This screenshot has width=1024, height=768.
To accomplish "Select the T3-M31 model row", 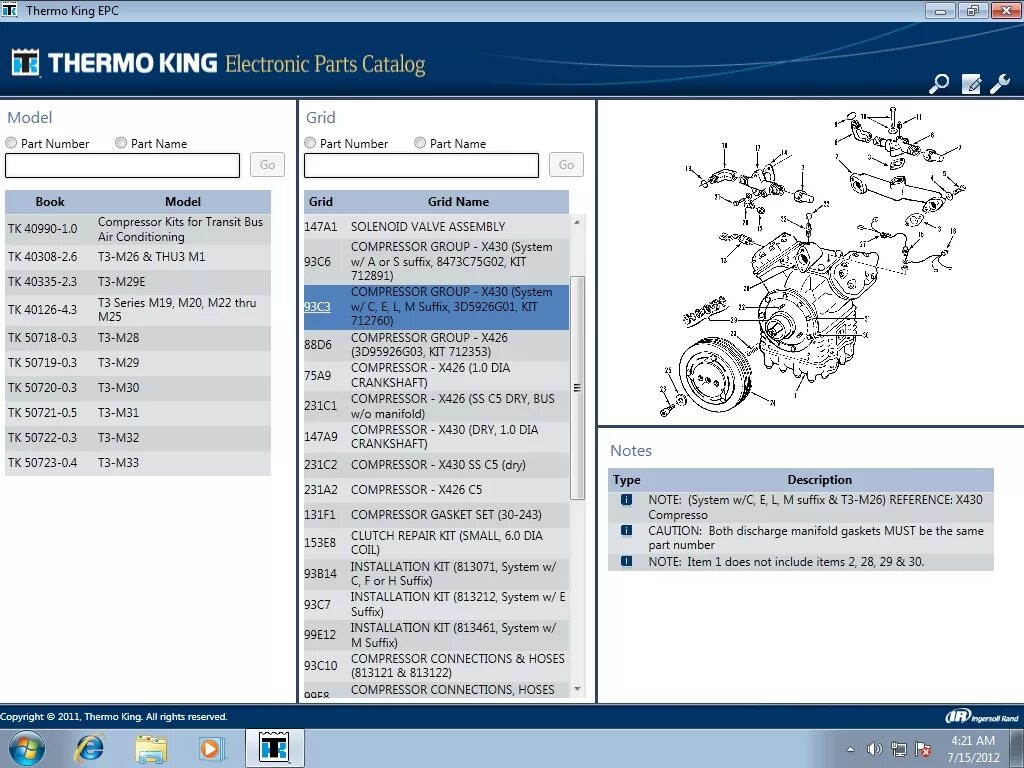I will [x=138, y=413].
